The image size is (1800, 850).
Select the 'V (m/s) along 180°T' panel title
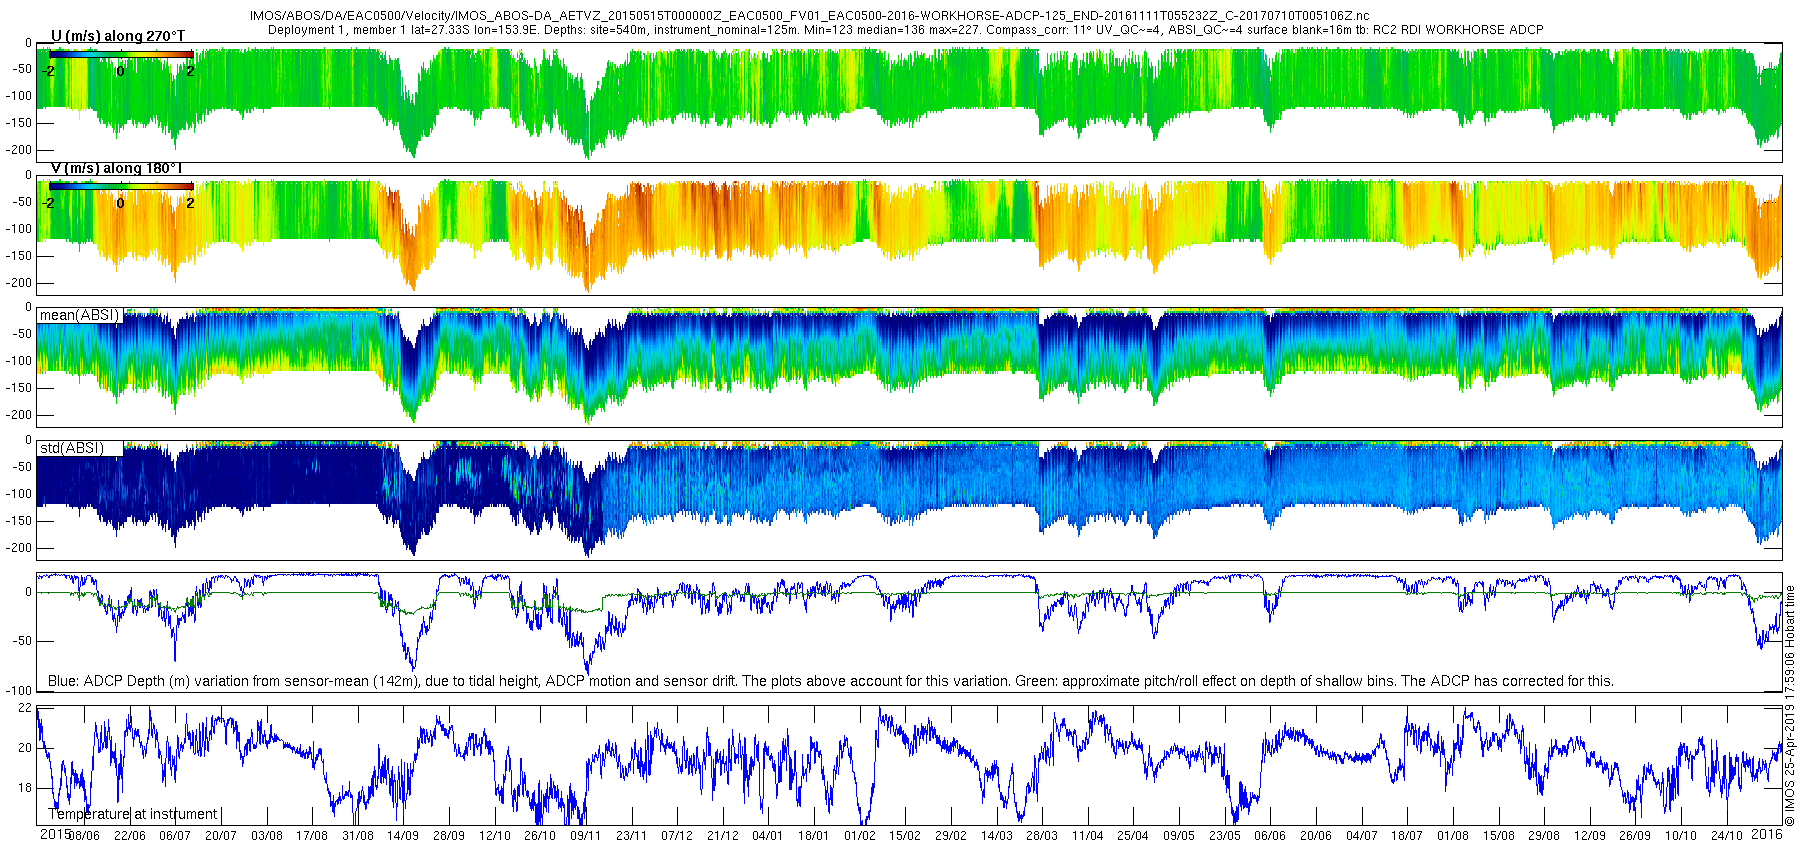pos(117,168)
